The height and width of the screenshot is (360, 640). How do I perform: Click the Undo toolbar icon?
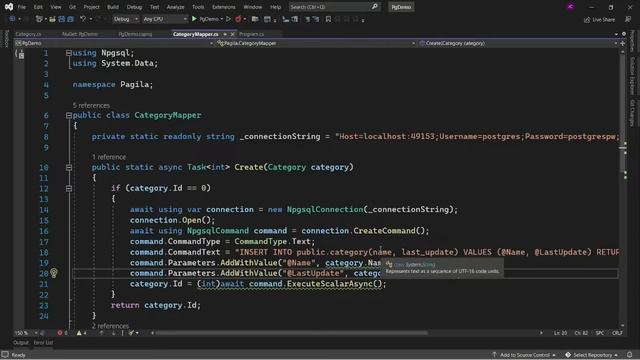[83, 19]
